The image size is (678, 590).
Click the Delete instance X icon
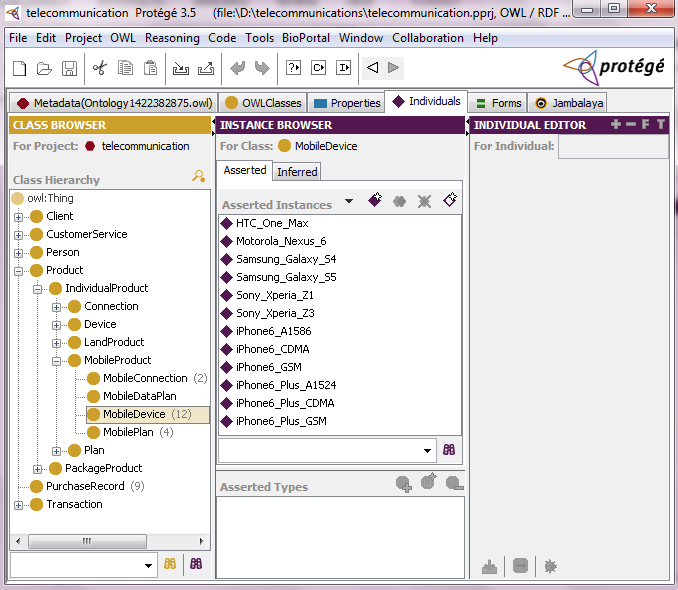(x=425, y=201)
